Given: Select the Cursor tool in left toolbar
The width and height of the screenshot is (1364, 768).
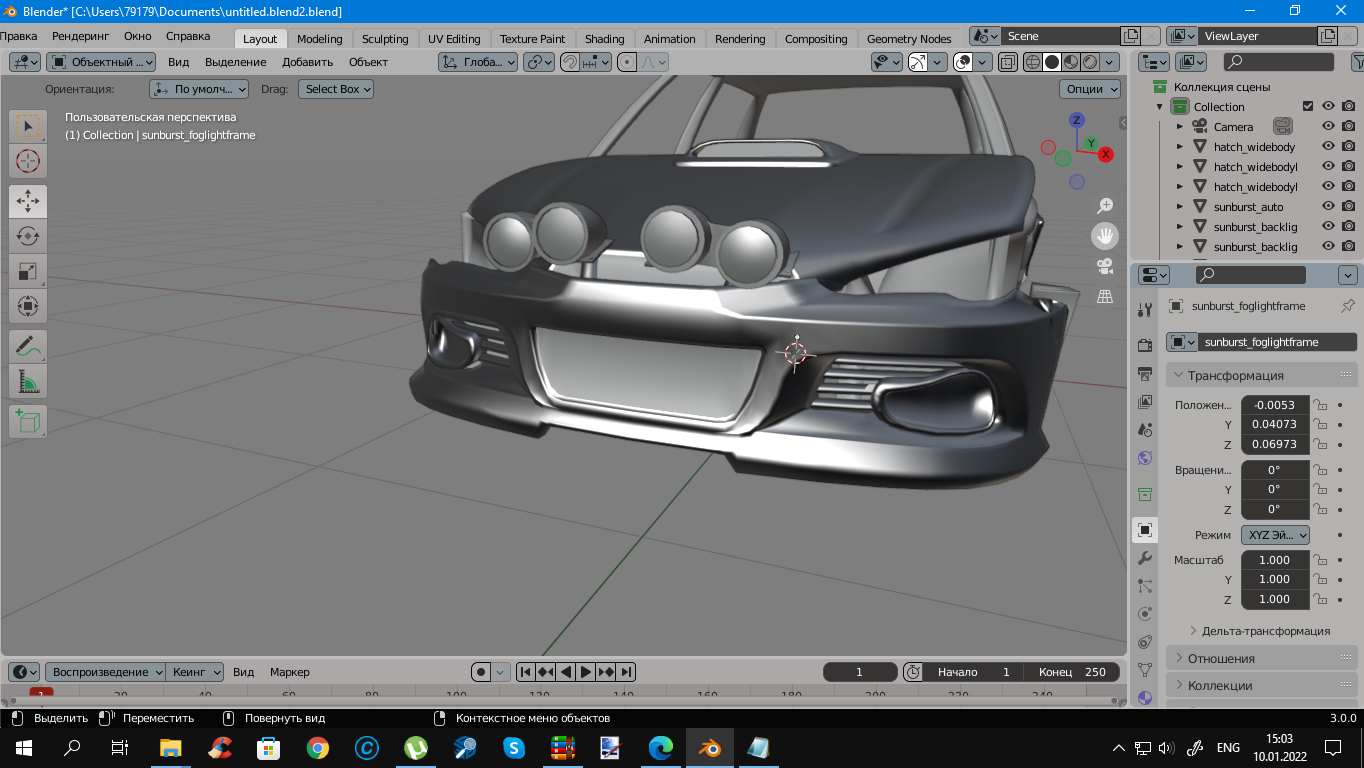Looking at the screenshot, I should coord(28,161).
